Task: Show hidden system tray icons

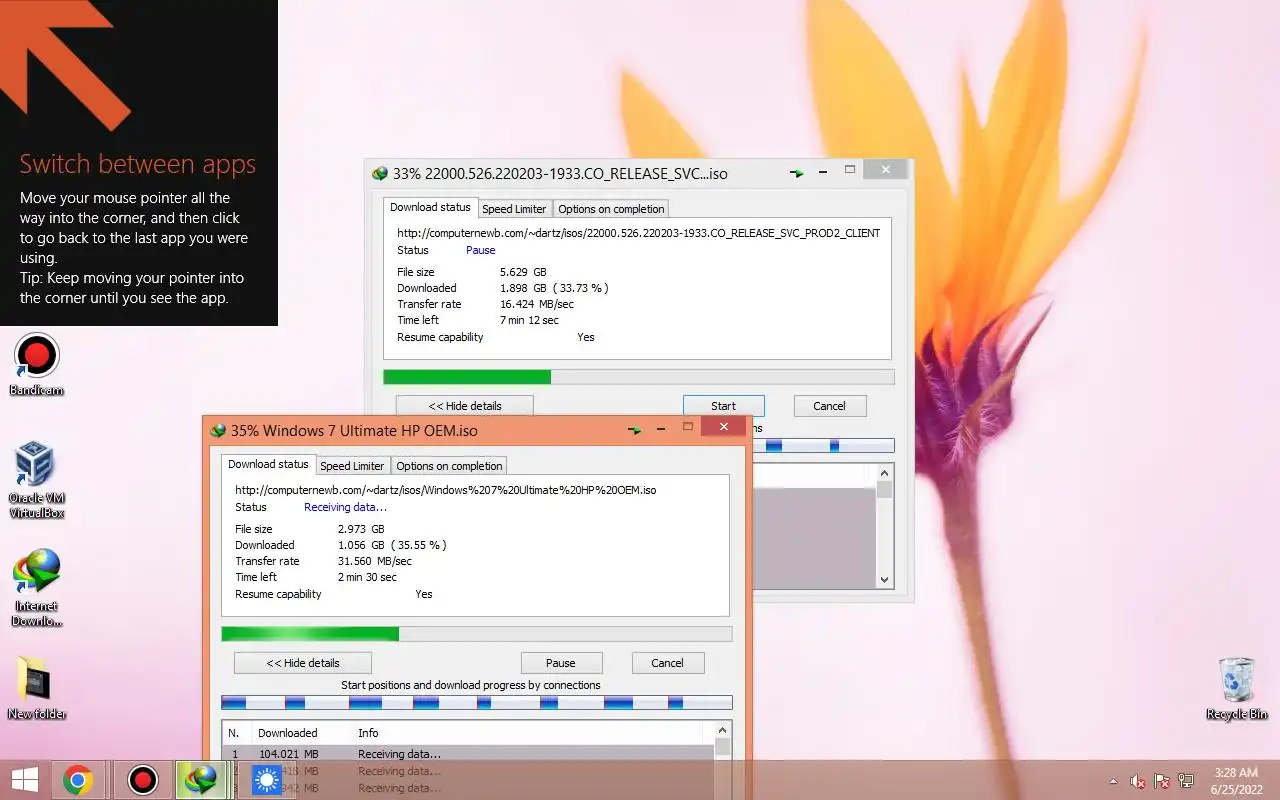Action: click(1113, 781)
